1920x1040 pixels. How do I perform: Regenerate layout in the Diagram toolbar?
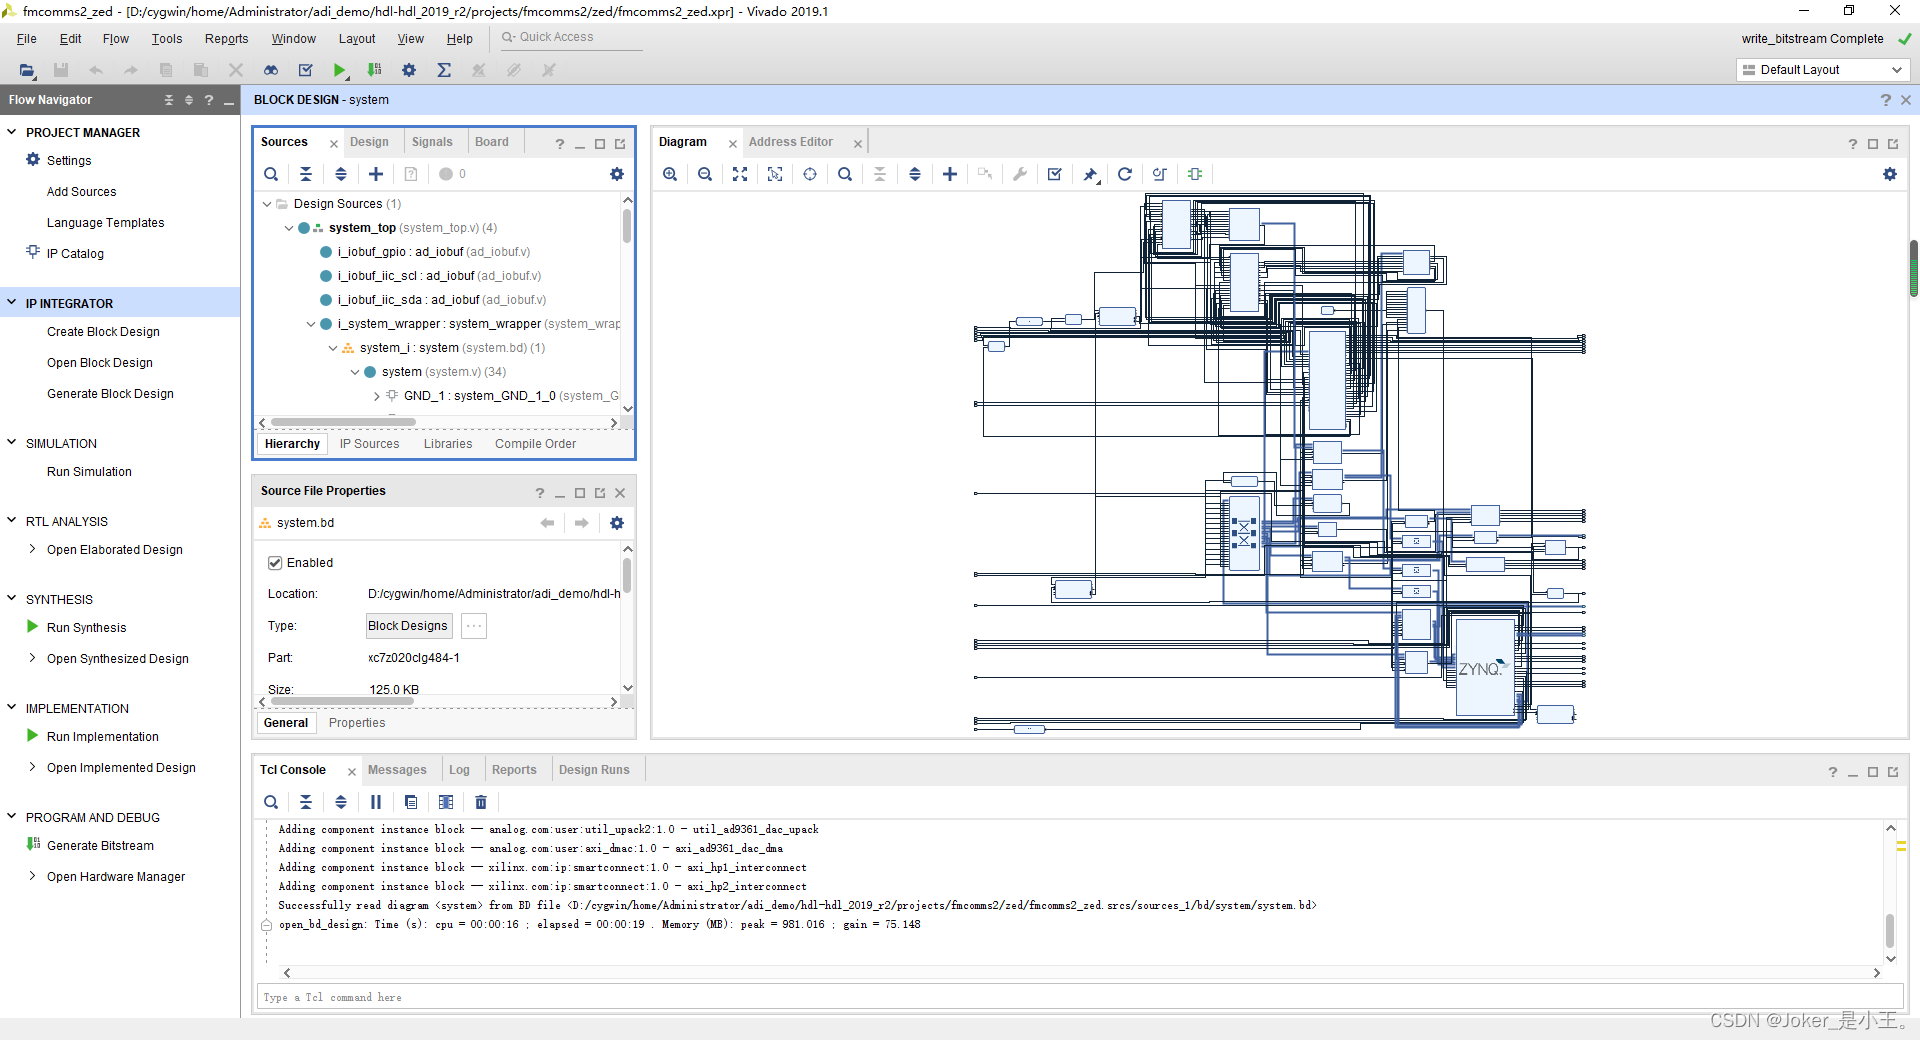tap(1125, 174)
